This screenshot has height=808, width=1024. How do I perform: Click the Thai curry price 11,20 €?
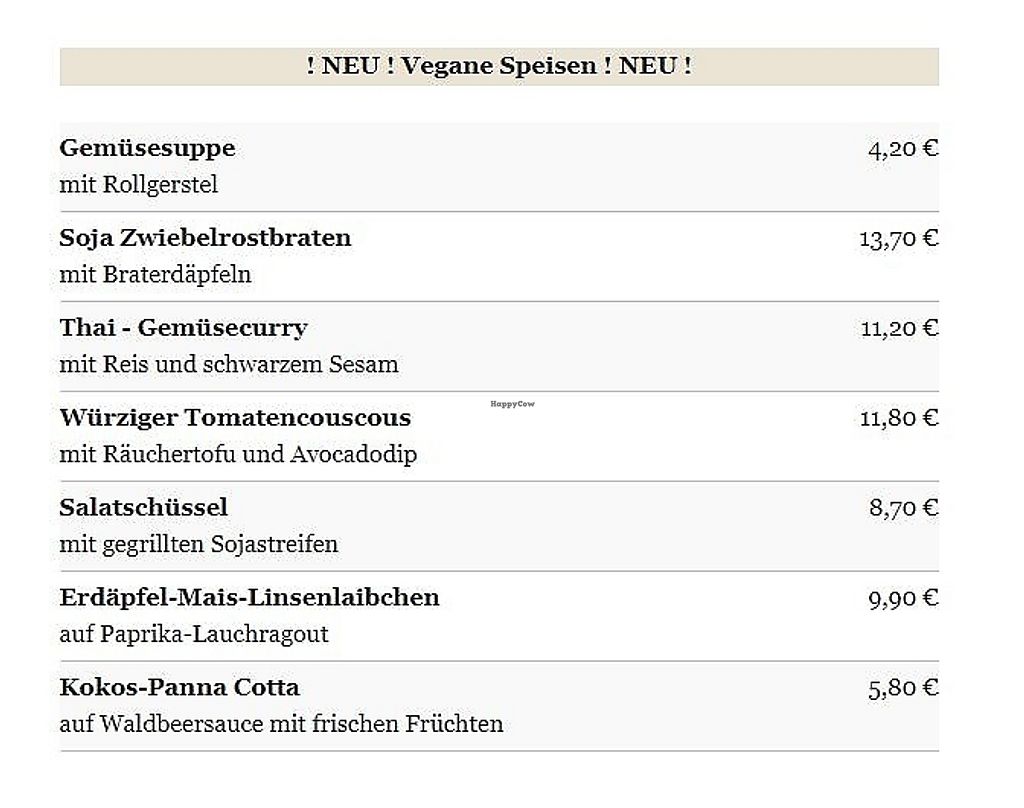click(x=899, y=329)
